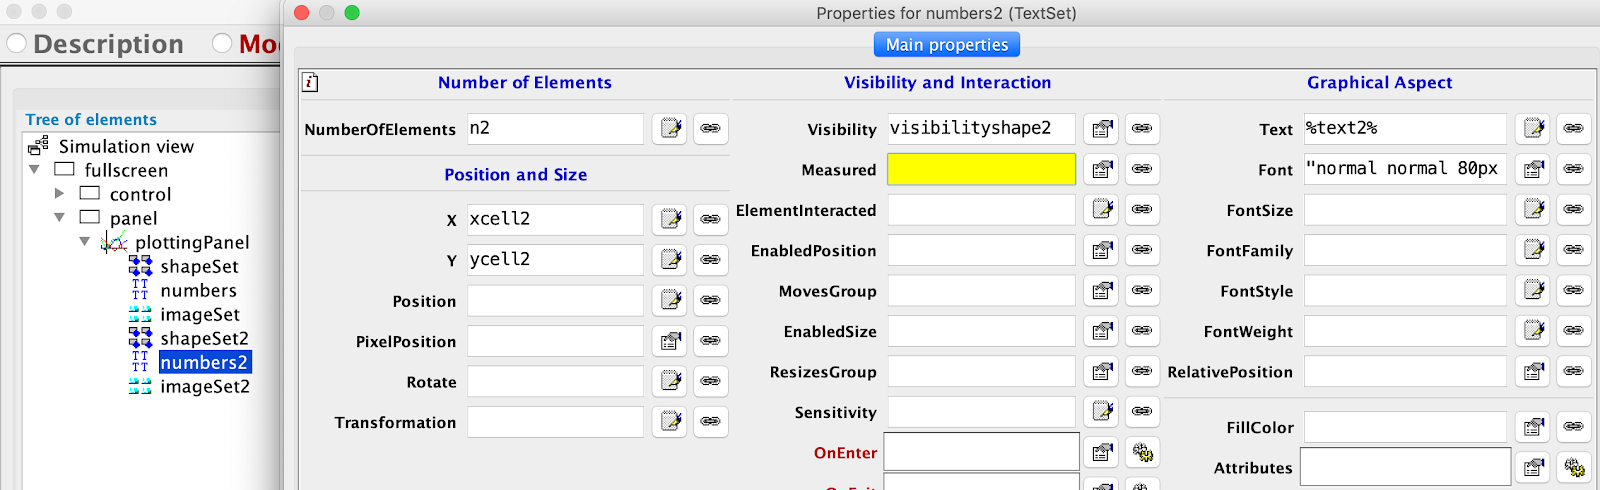This screenshot has width=1600, height=490.
Task: Open the Font editor dialog icon
Action: tap(1533, 170)
